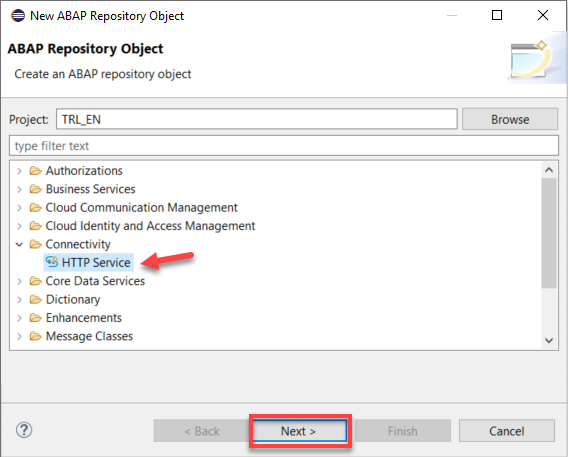Click the Dictionary folder icon
Image resolution: width=568 pixels, height=457 pixels.
click(x=36, y=299)
